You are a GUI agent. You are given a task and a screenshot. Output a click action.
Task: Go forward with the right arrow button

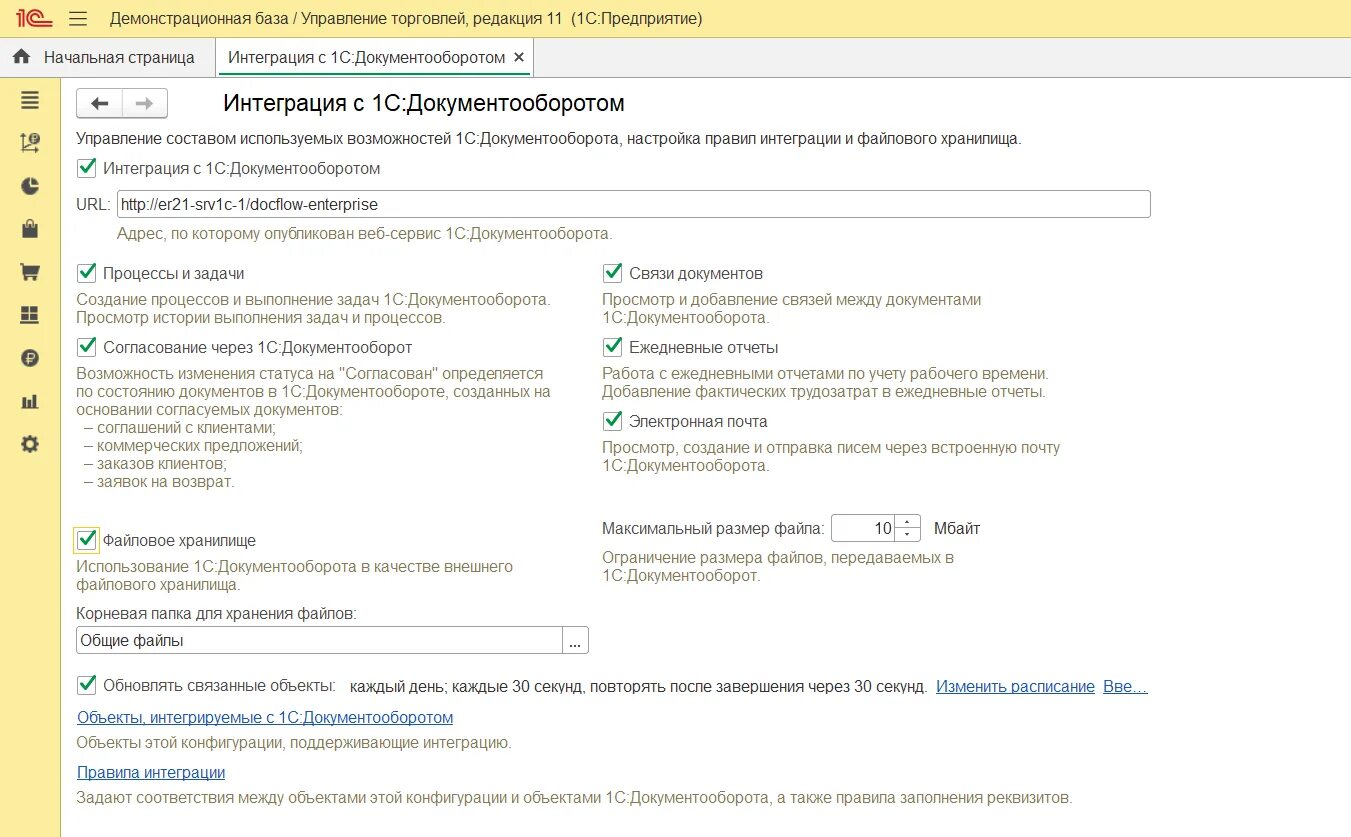145,103
